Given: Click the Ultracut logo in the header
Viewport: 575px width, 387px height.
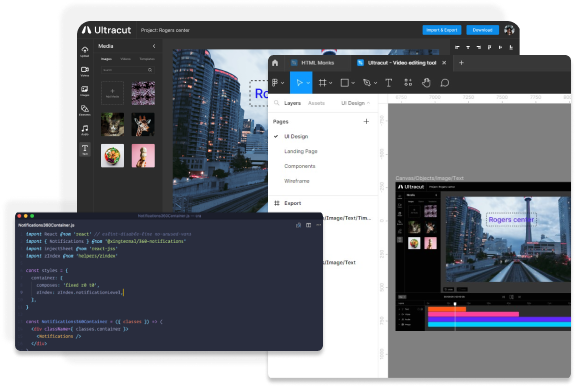Looking at the screenshot, I should 106,30.
